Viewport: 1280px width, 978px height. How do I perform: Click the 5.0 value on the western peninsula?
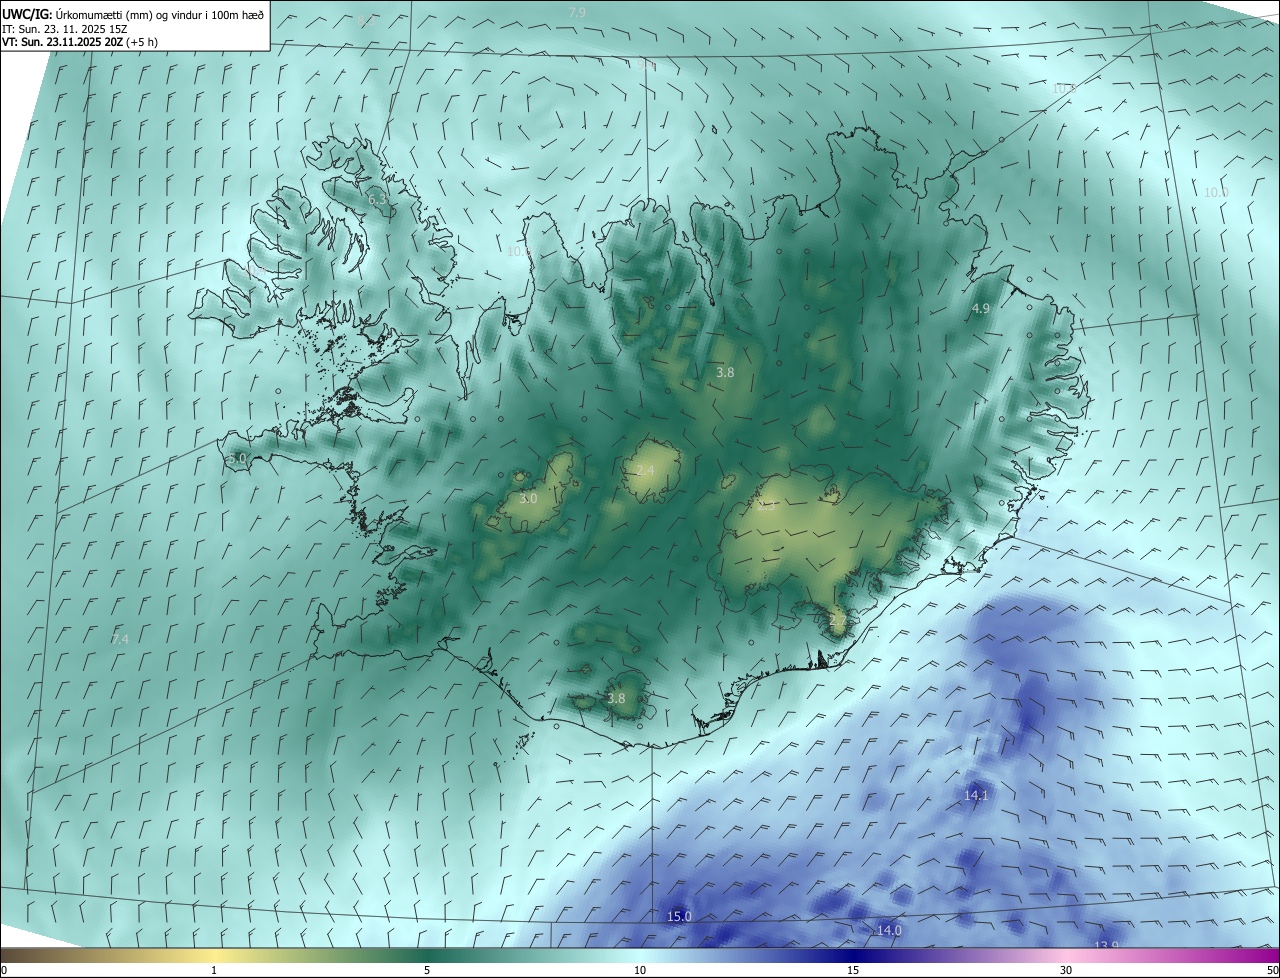point(237,458)
